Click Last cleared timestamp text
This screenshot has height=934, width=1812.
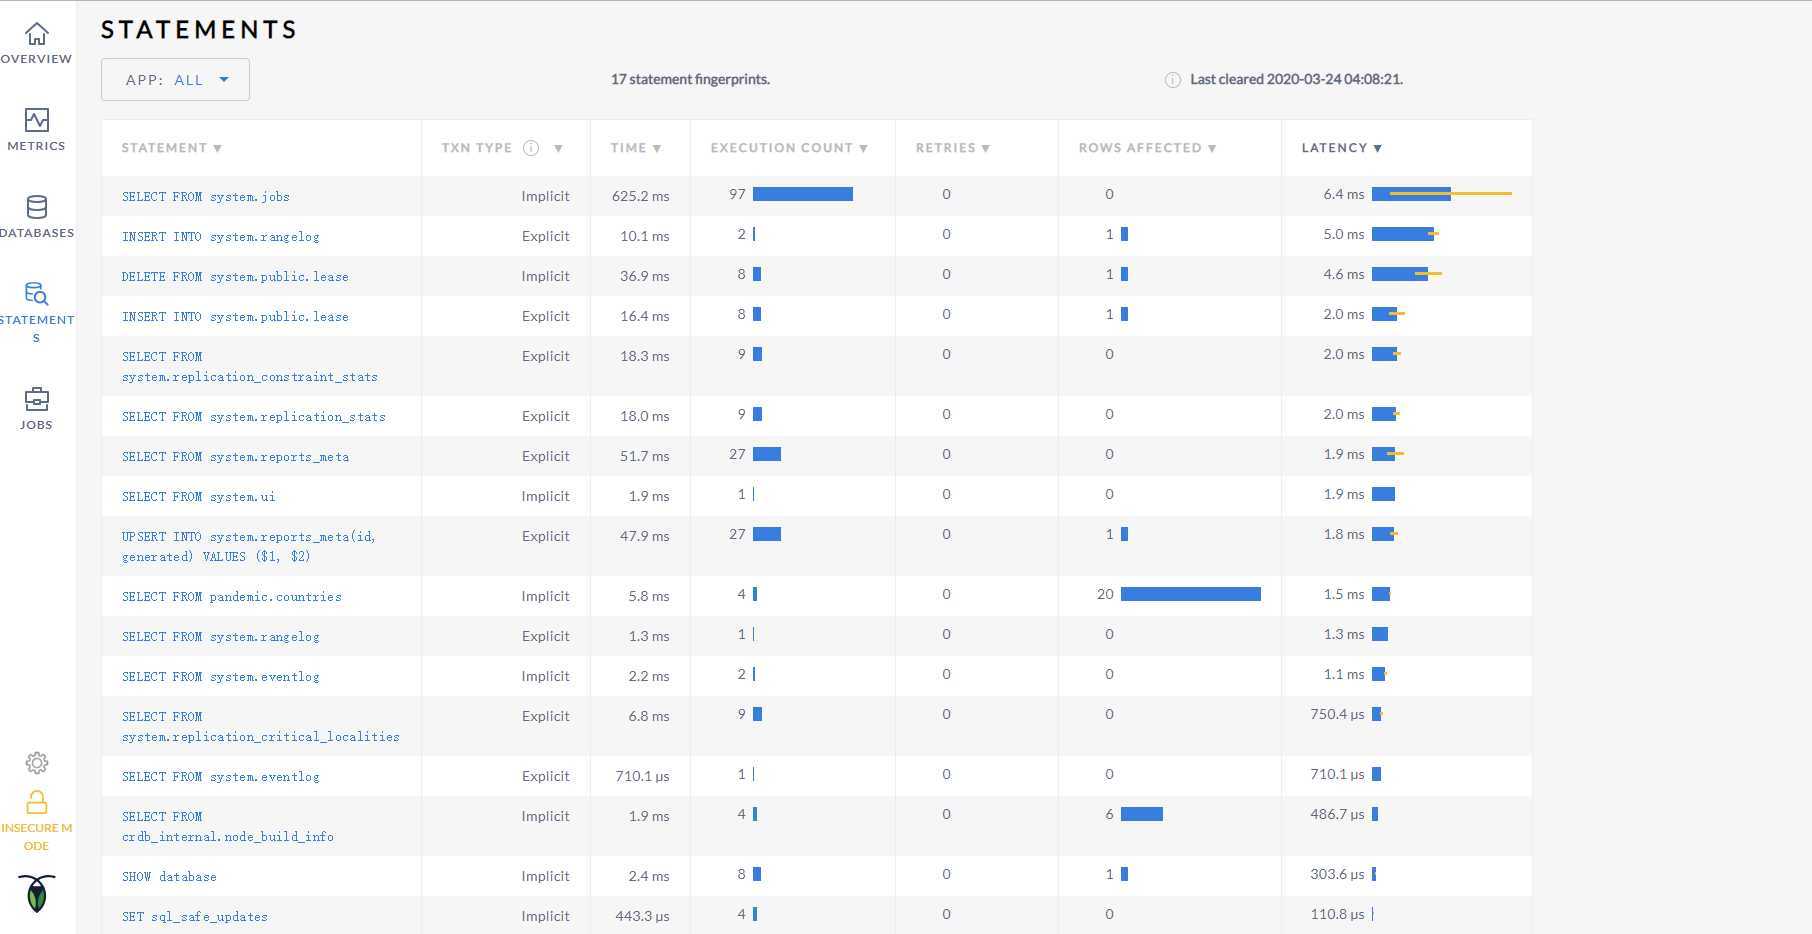click(x=1296, y=79)
